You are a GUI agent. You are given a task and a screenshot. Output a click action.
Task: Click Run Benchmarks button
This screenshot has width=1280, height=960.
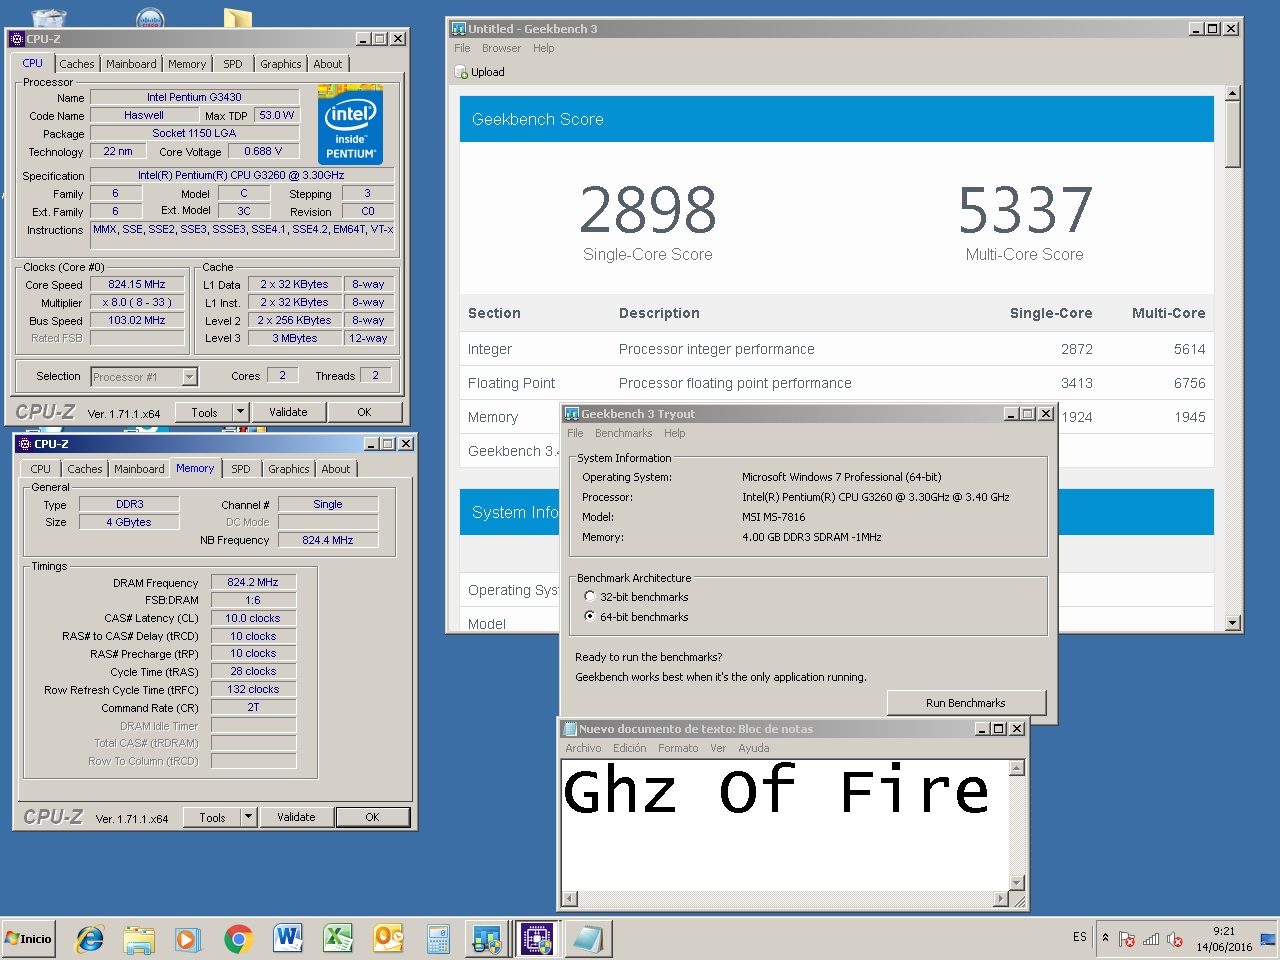pyautogui.click(x=966, y=703)
